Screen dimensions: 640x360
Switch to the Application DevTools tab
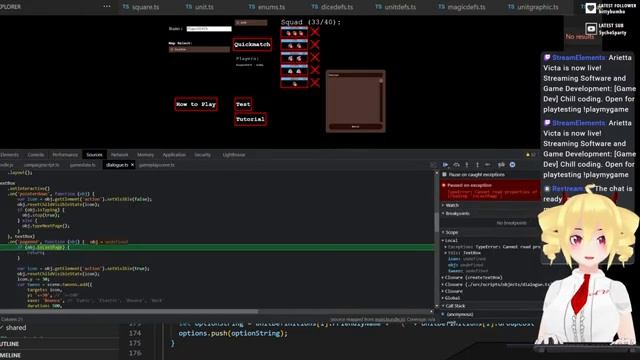[174, 155]
